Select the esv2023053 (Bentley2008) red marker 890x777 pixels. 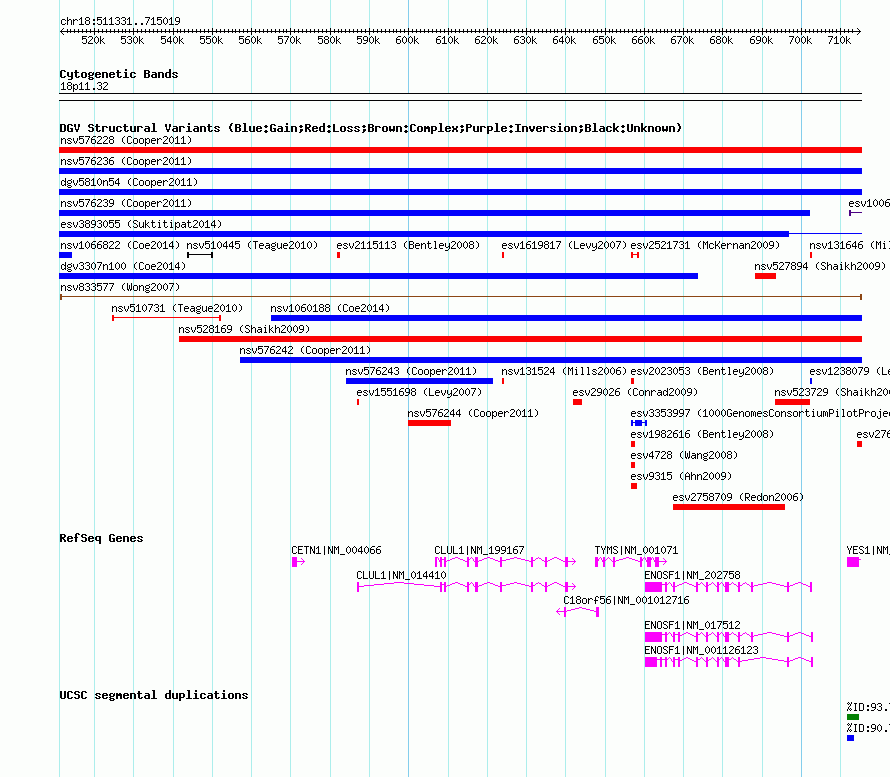point(632,381)
